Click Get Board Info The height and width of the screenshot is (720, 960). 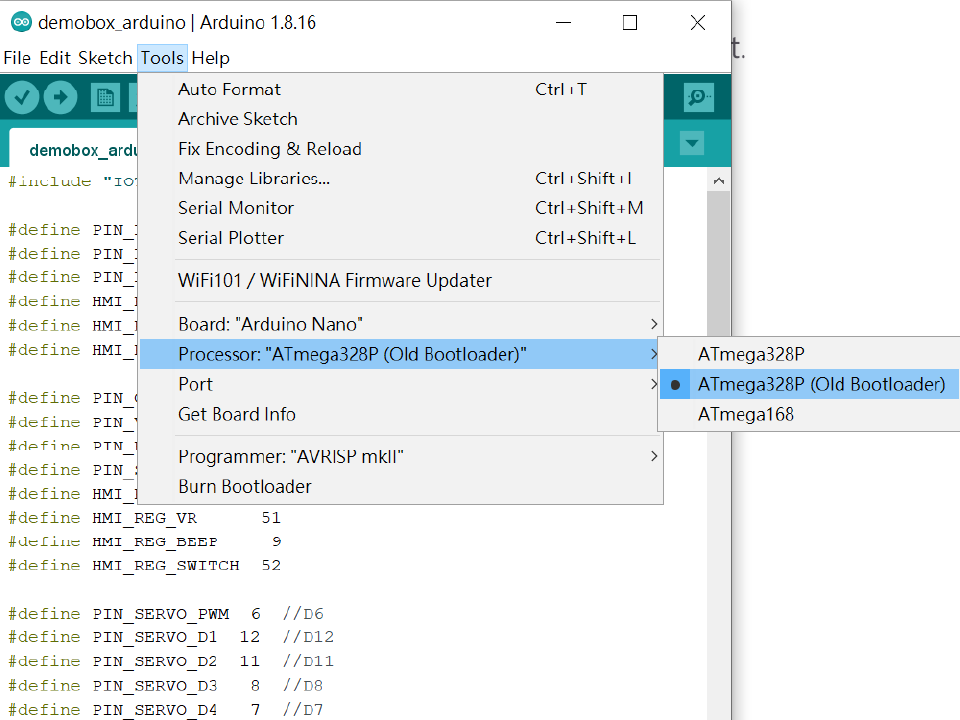click(237, 414)
